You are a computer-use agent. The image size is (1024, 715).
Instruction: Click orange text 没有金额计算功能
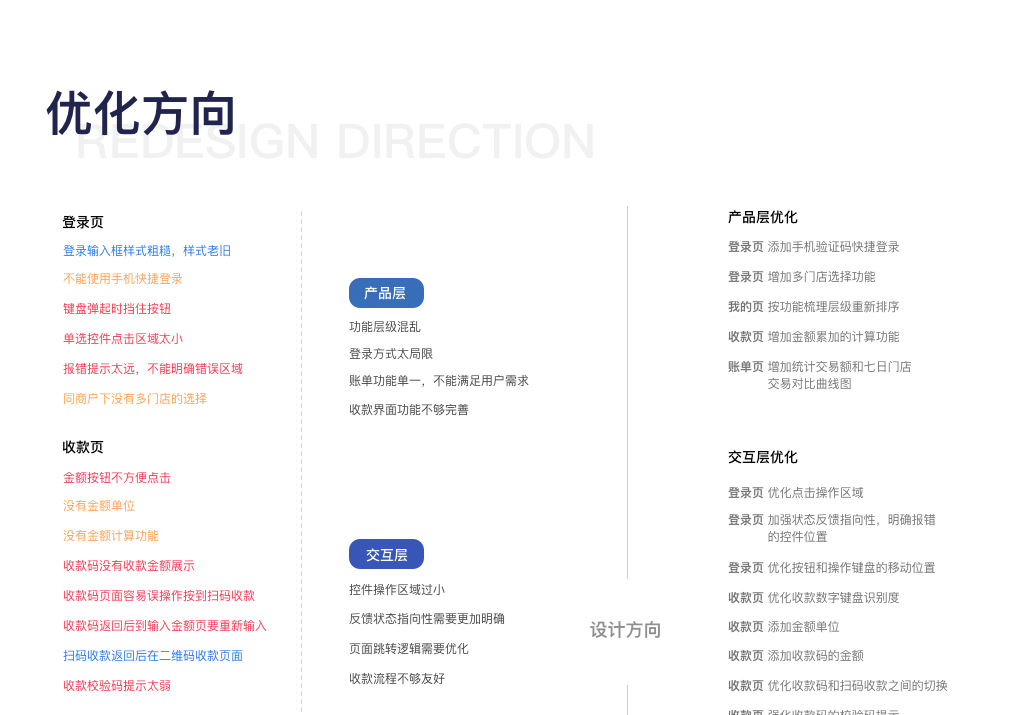pos(111,536)
